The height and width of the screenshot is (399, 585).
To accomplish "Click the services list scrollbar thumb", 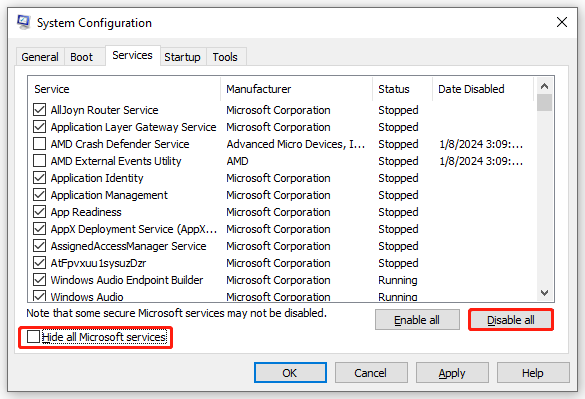I will click(x=544, y=103).
